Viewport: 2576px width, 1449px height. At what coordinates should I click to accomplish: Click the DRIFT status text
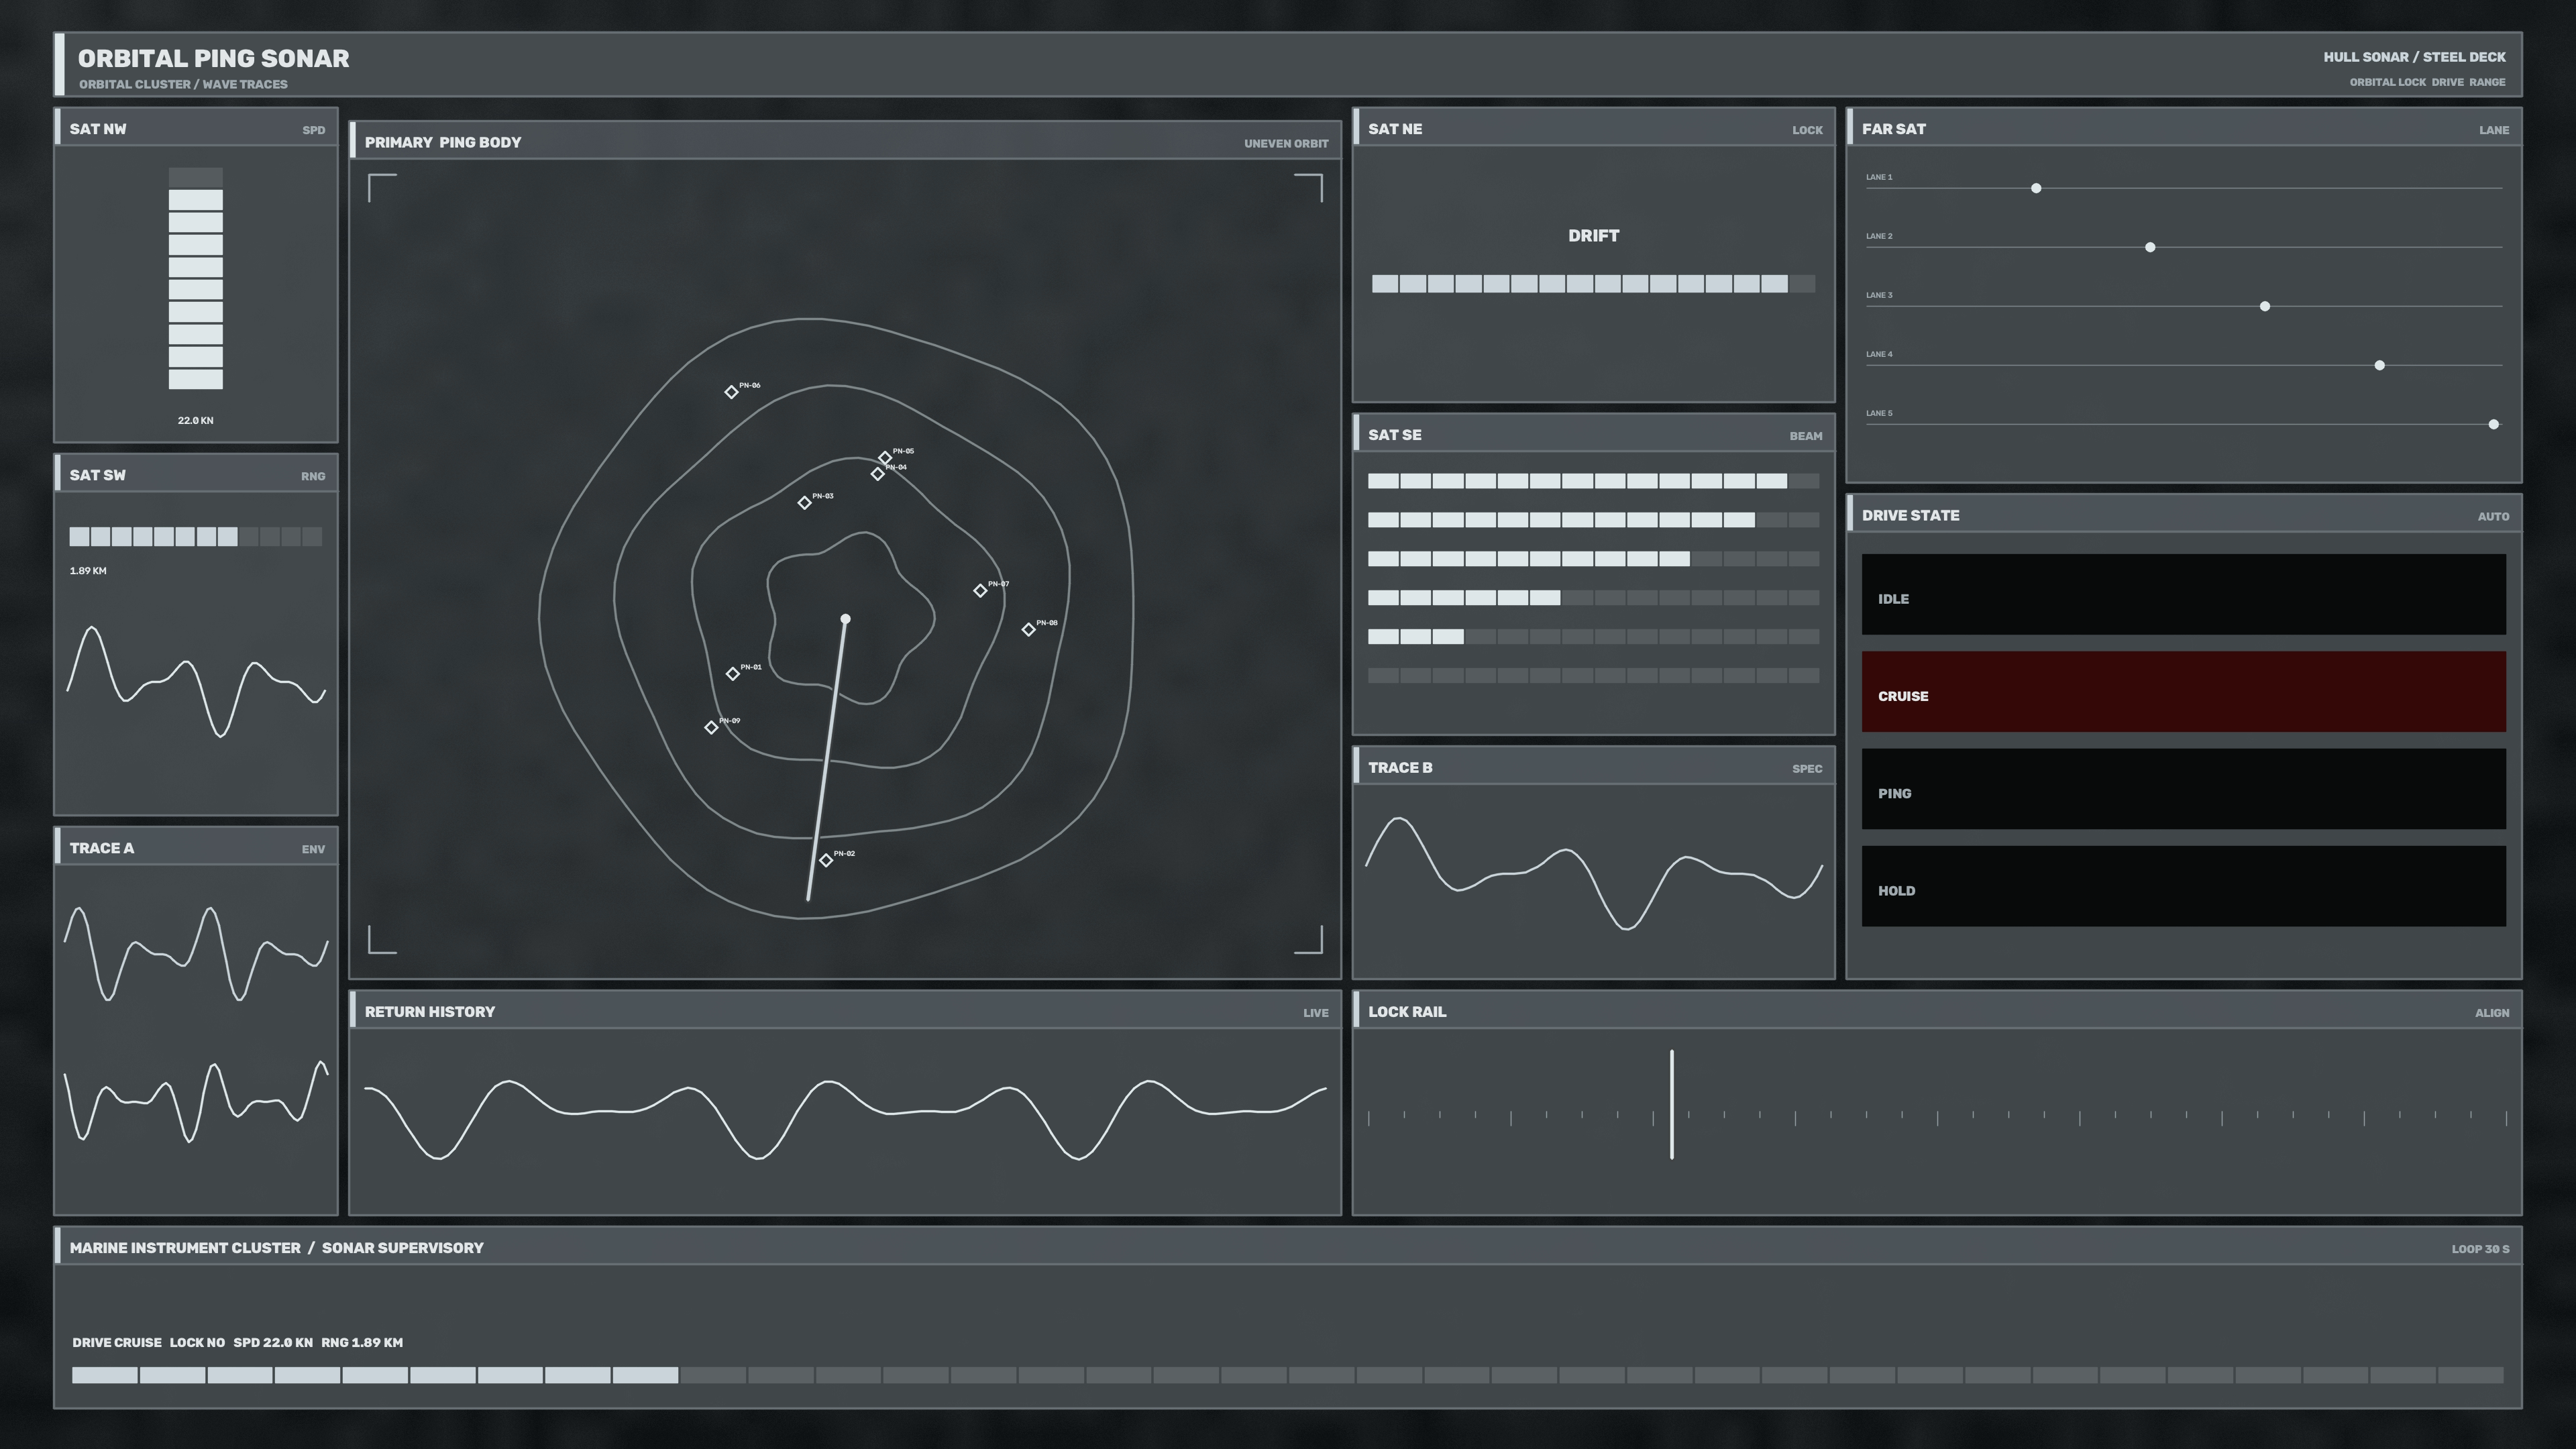tap(1593, 236)
